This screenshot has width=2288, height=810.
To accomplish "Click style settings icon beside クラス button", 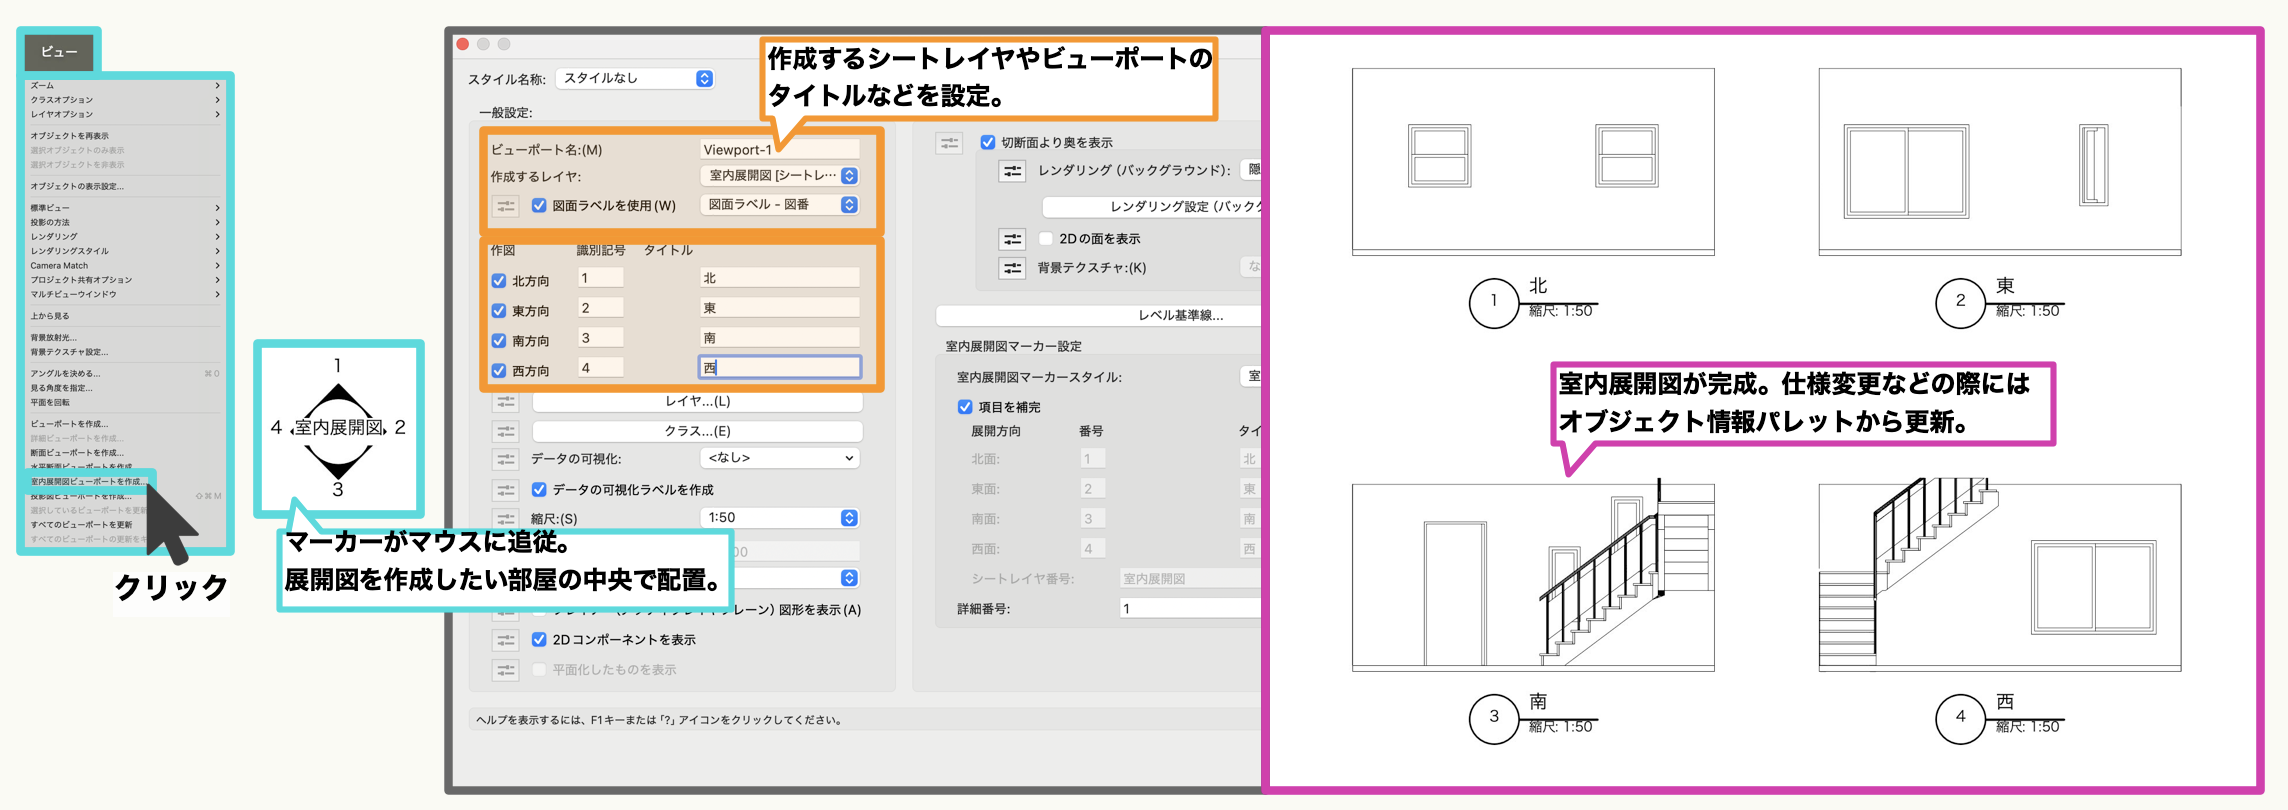I will coord(506,432).
